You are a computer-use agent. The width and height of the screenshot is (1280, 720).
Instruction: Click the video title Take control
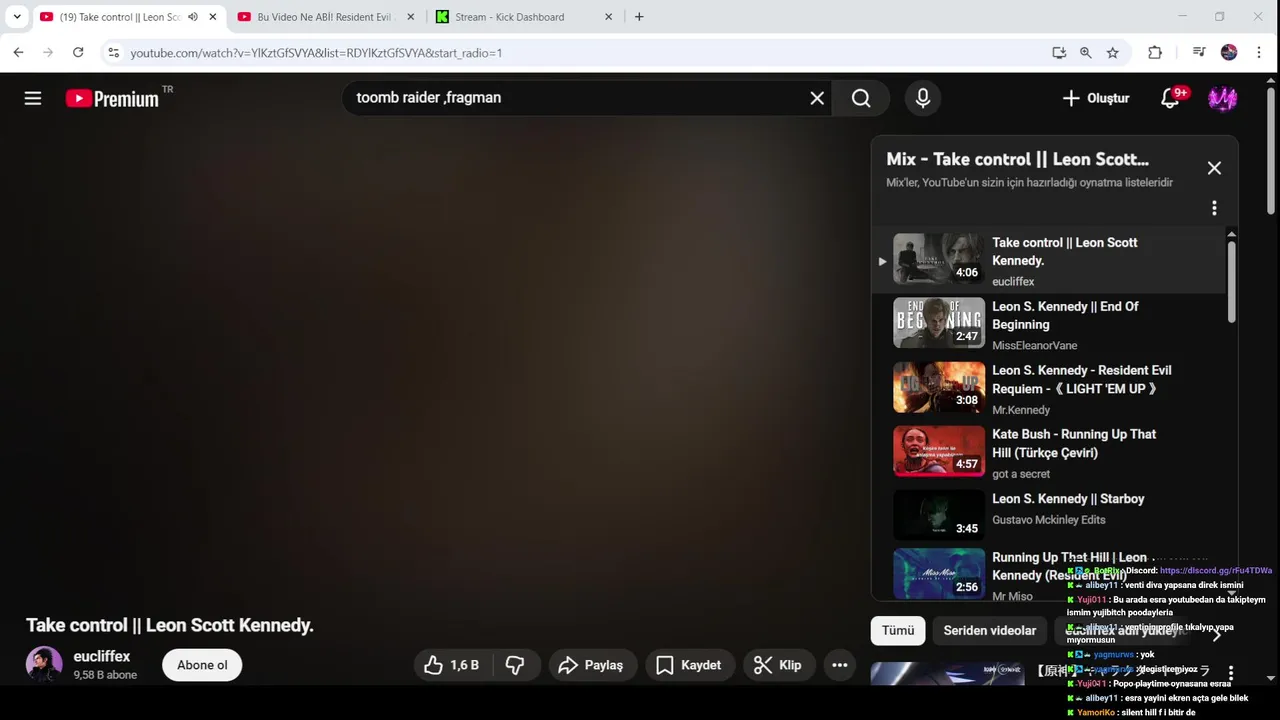[x=170, y=625]
